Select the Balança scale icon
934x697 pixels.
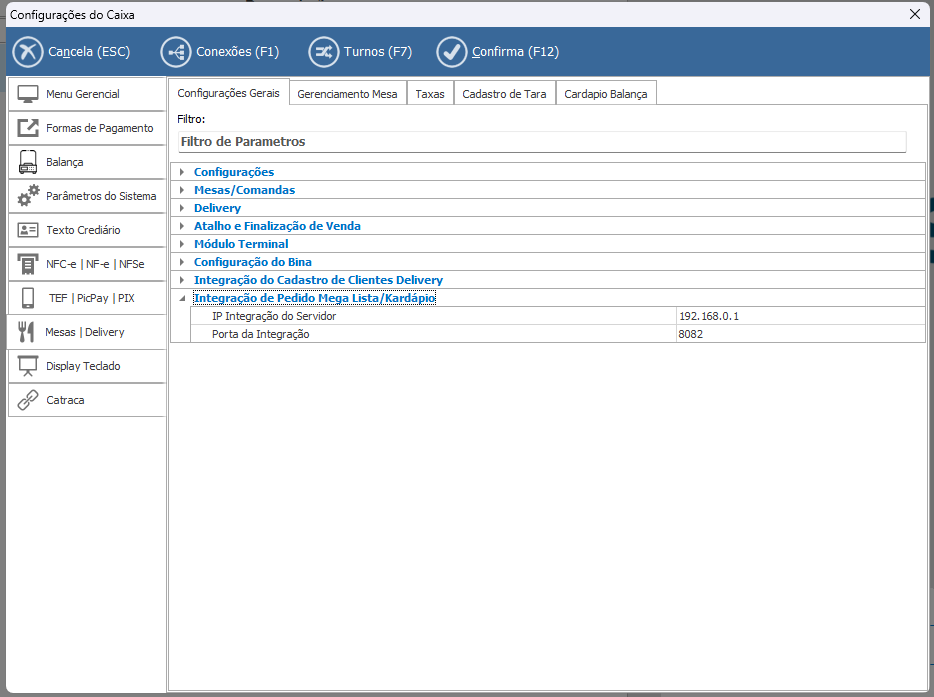coord(28,162)
